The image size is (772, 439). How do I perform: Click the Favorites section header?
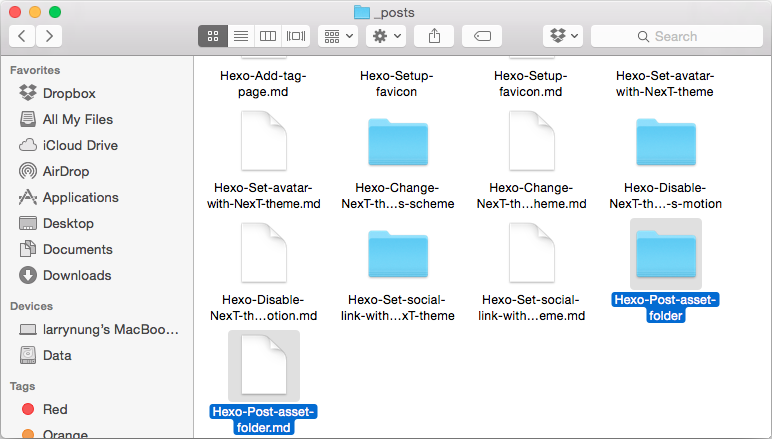[35, 70]
